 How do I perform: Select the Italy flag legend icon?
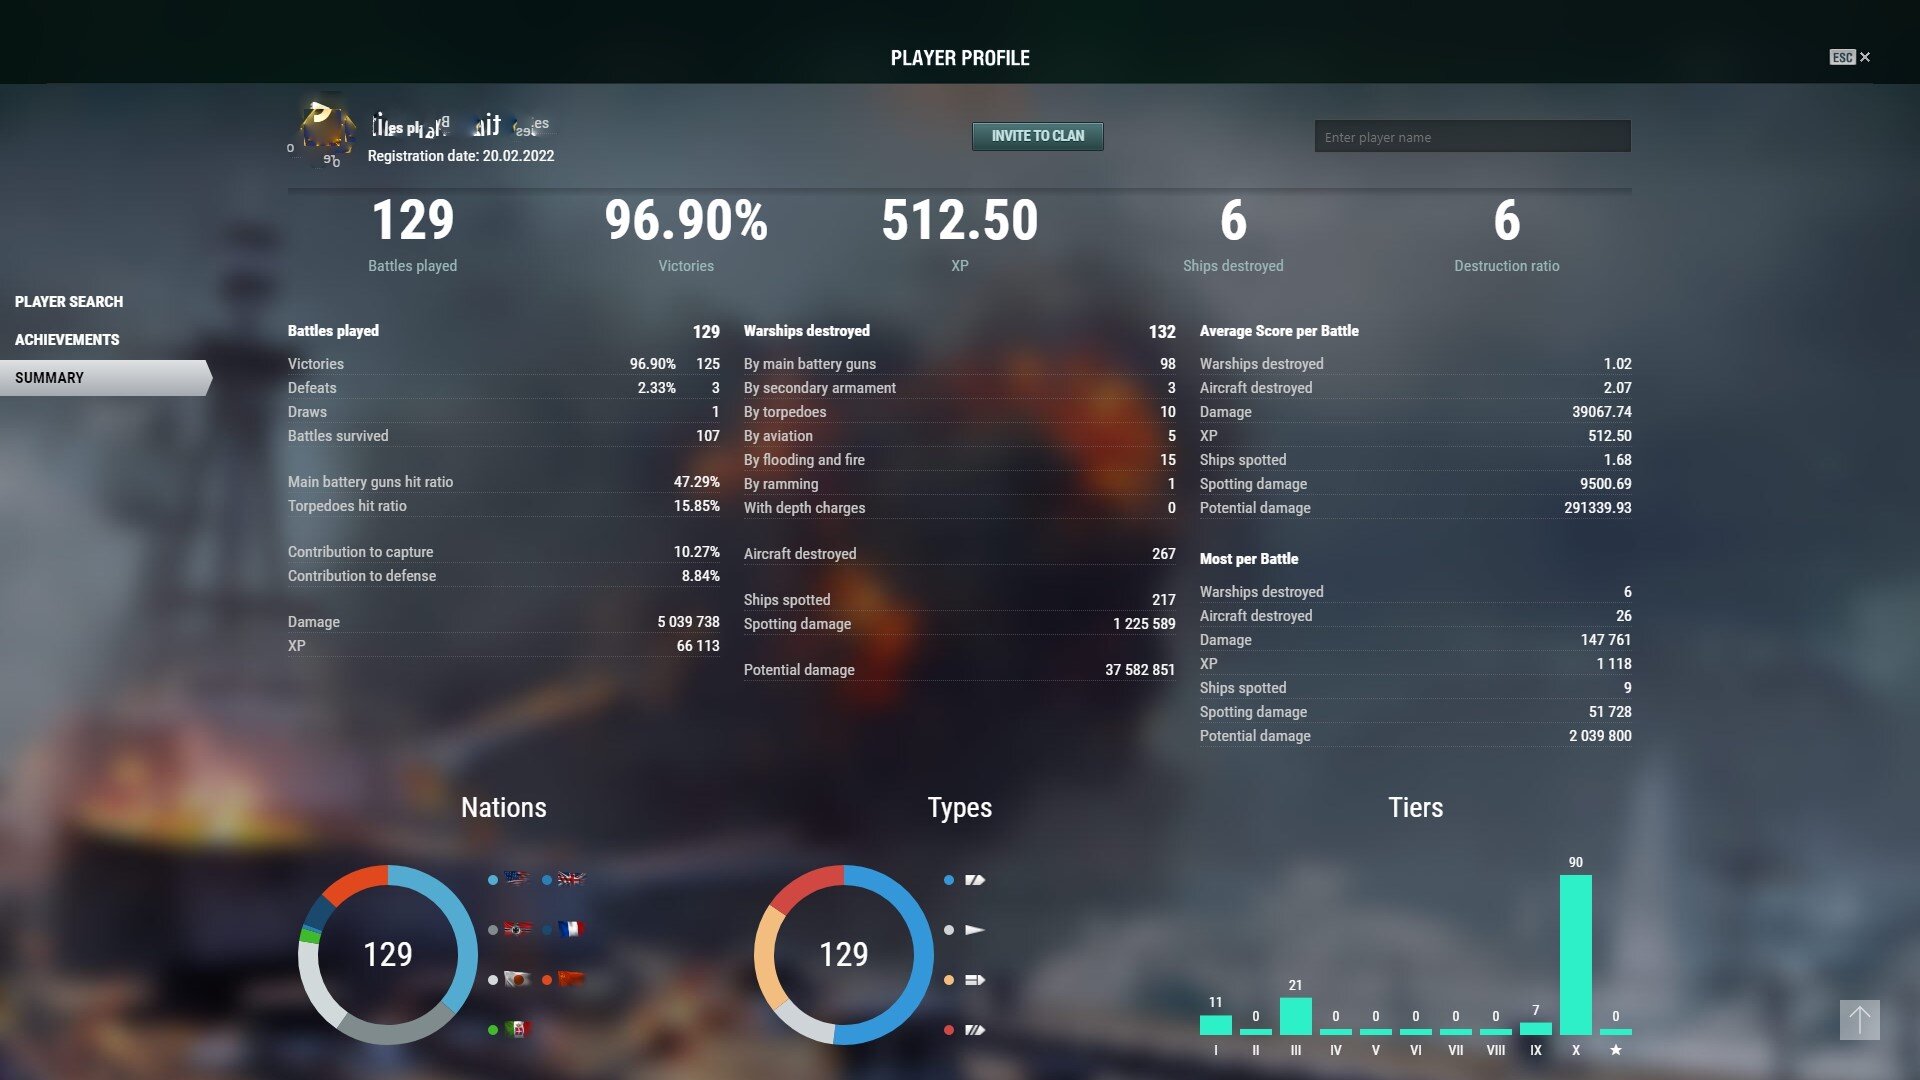point(517,1029)
